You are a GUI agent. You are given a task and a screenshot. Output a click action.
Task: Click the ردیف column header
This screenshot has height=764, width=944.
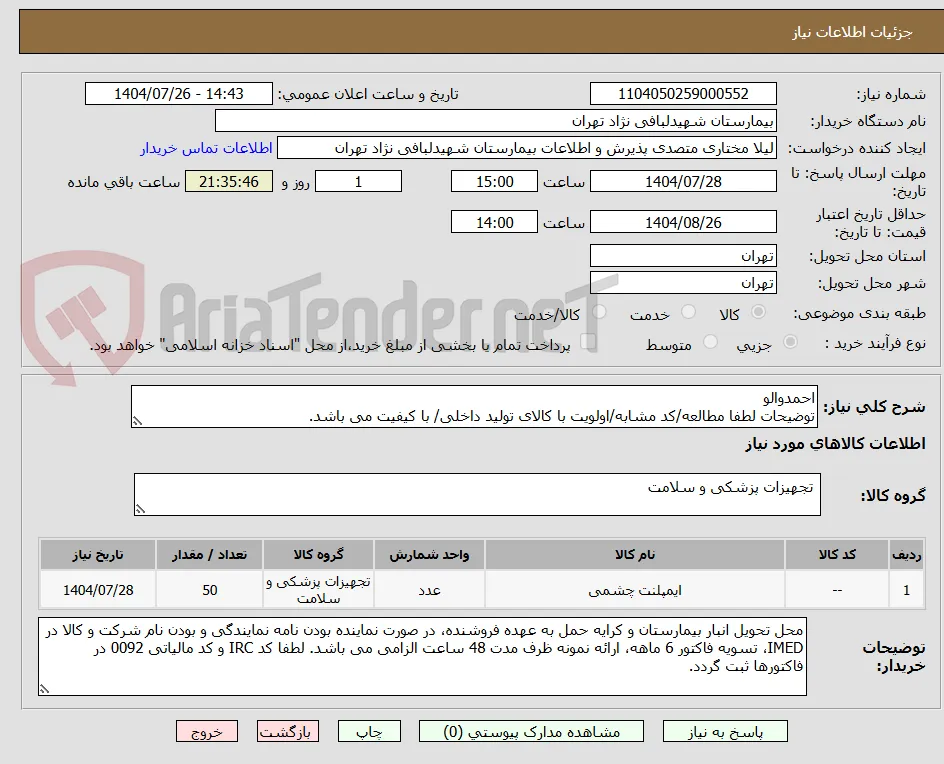pyautogui.click(x=906, y=554)
